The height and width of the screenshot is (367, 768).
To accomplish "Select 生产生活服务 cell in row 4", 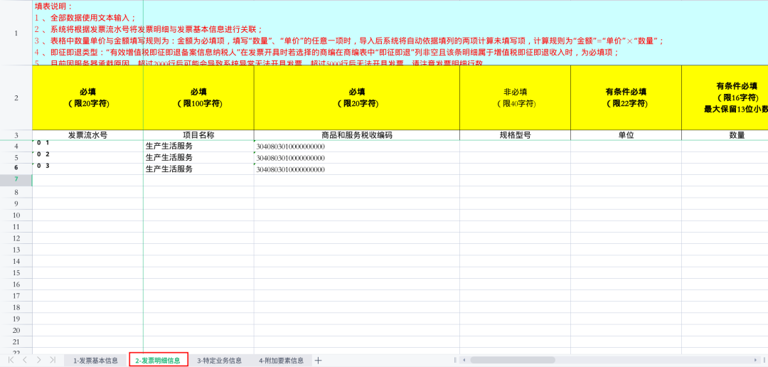I will (x=198, y=146).
